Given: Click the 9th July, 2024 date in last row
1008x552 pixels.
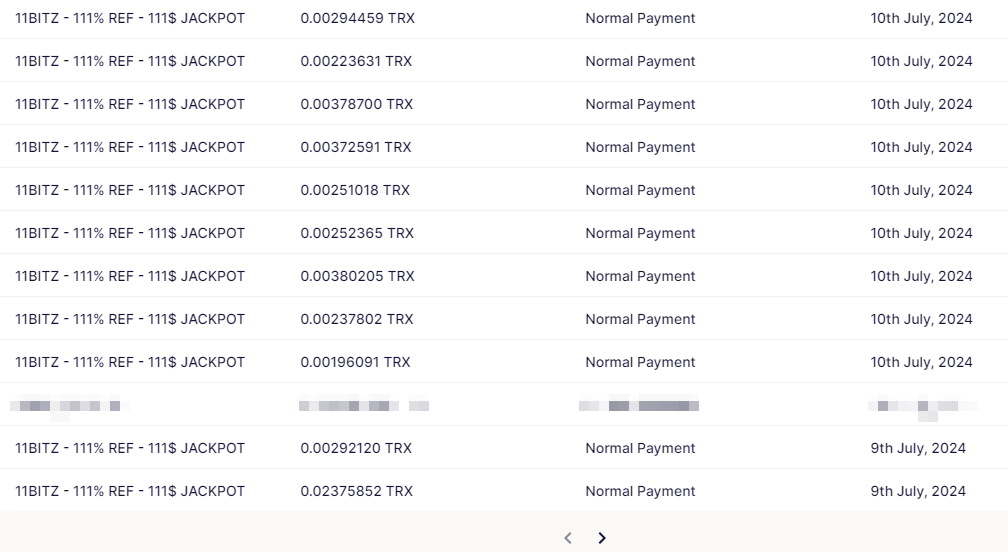Looking at the screenshot, I should coord(918,492).
